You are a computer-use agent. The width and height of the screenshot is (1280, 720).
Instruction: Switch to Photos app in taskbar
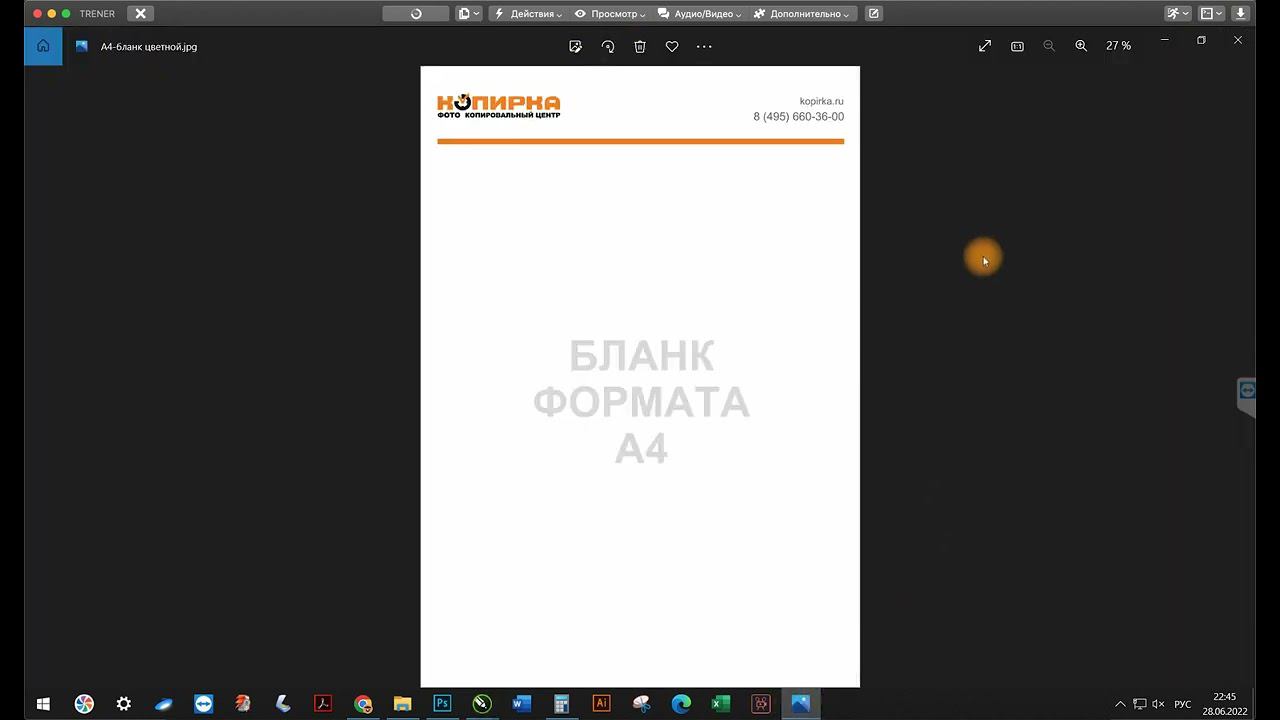(800, 704)
